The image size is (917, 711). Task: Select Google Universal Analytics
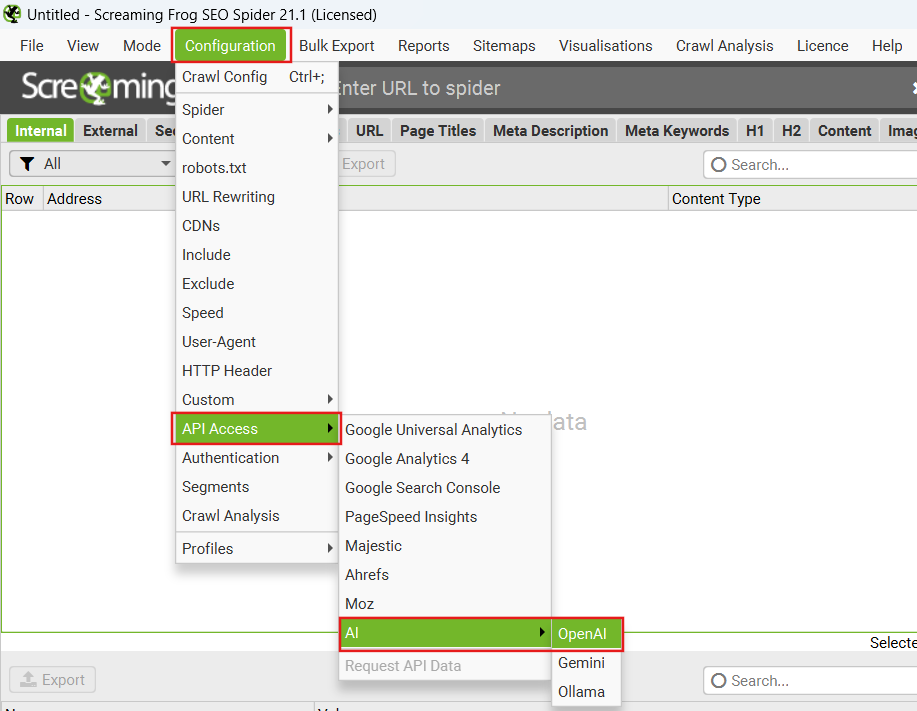(x=445, y=430)
